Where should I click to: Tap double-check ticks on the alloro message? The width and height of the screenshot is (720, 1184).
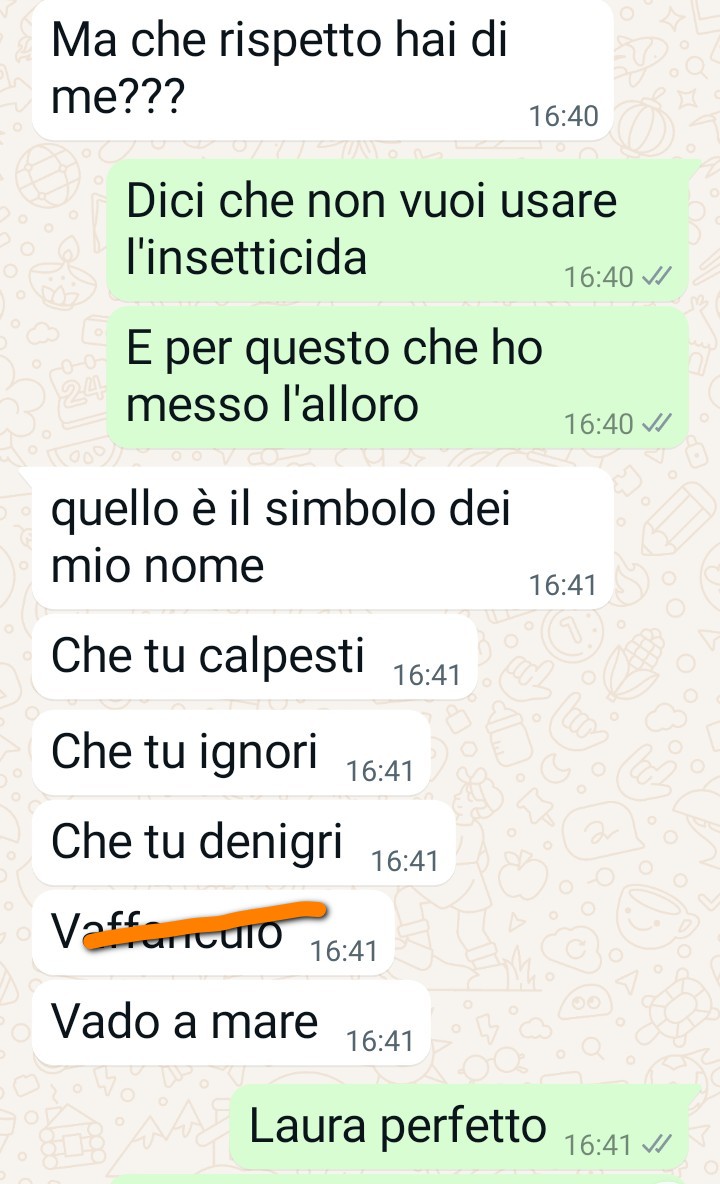tap(656, 424)
